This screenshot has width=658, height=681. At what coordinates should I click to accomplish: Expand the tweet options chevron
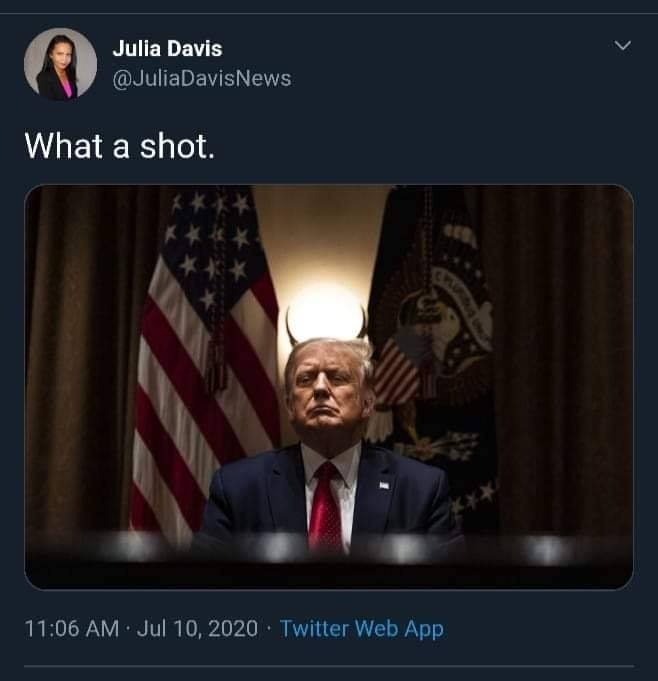[622, 45]
